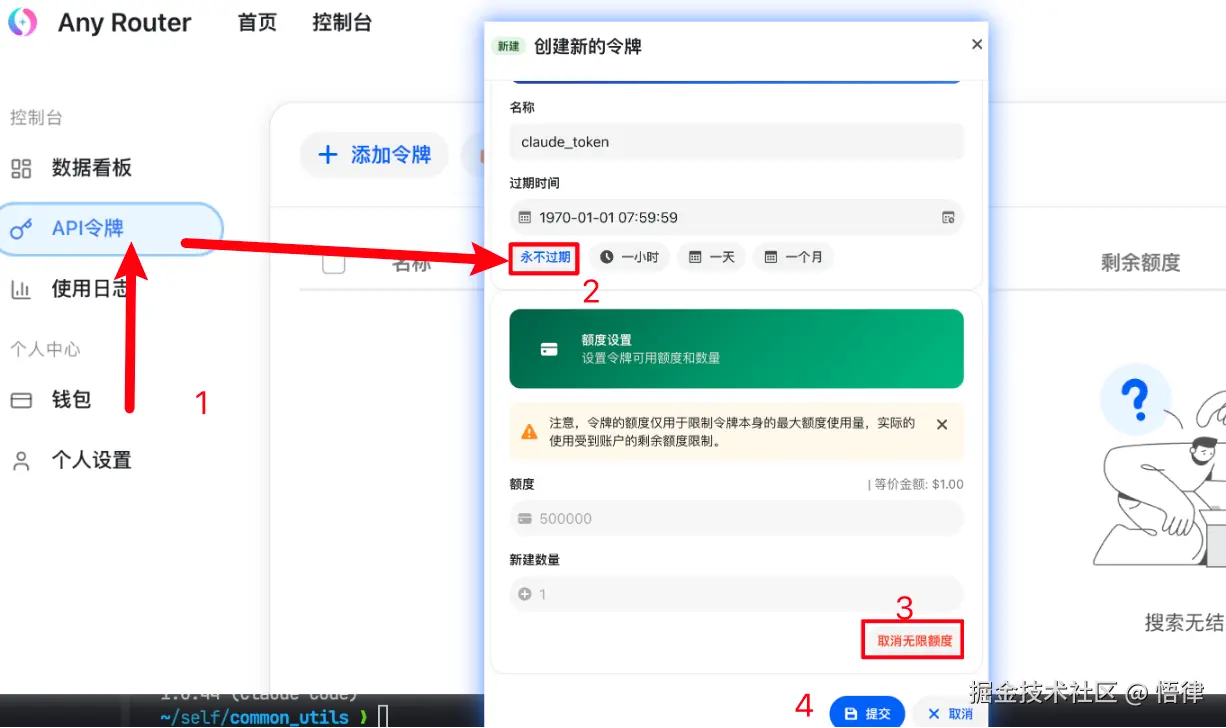The height and width of the screenshot is (728, 1226).
Task: Click the card icon in 额度 field
Action: [x=525, y=518]
